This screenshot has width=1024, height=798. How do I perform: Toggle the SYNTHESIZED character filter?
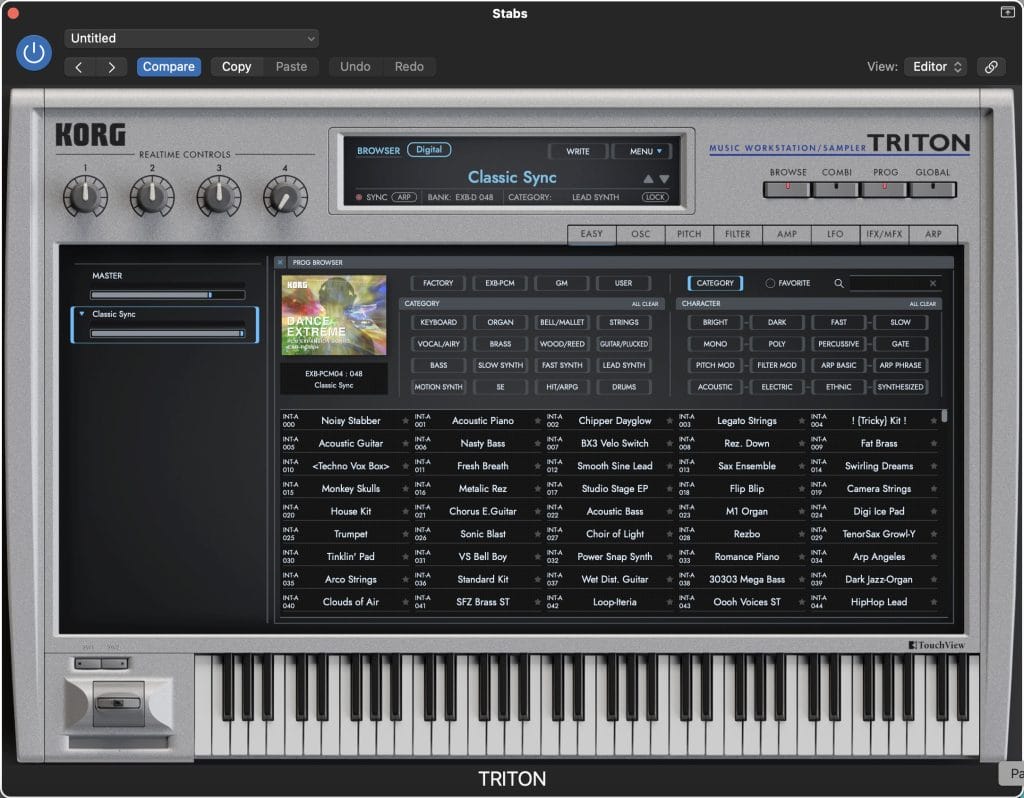[x=901, y=387]
